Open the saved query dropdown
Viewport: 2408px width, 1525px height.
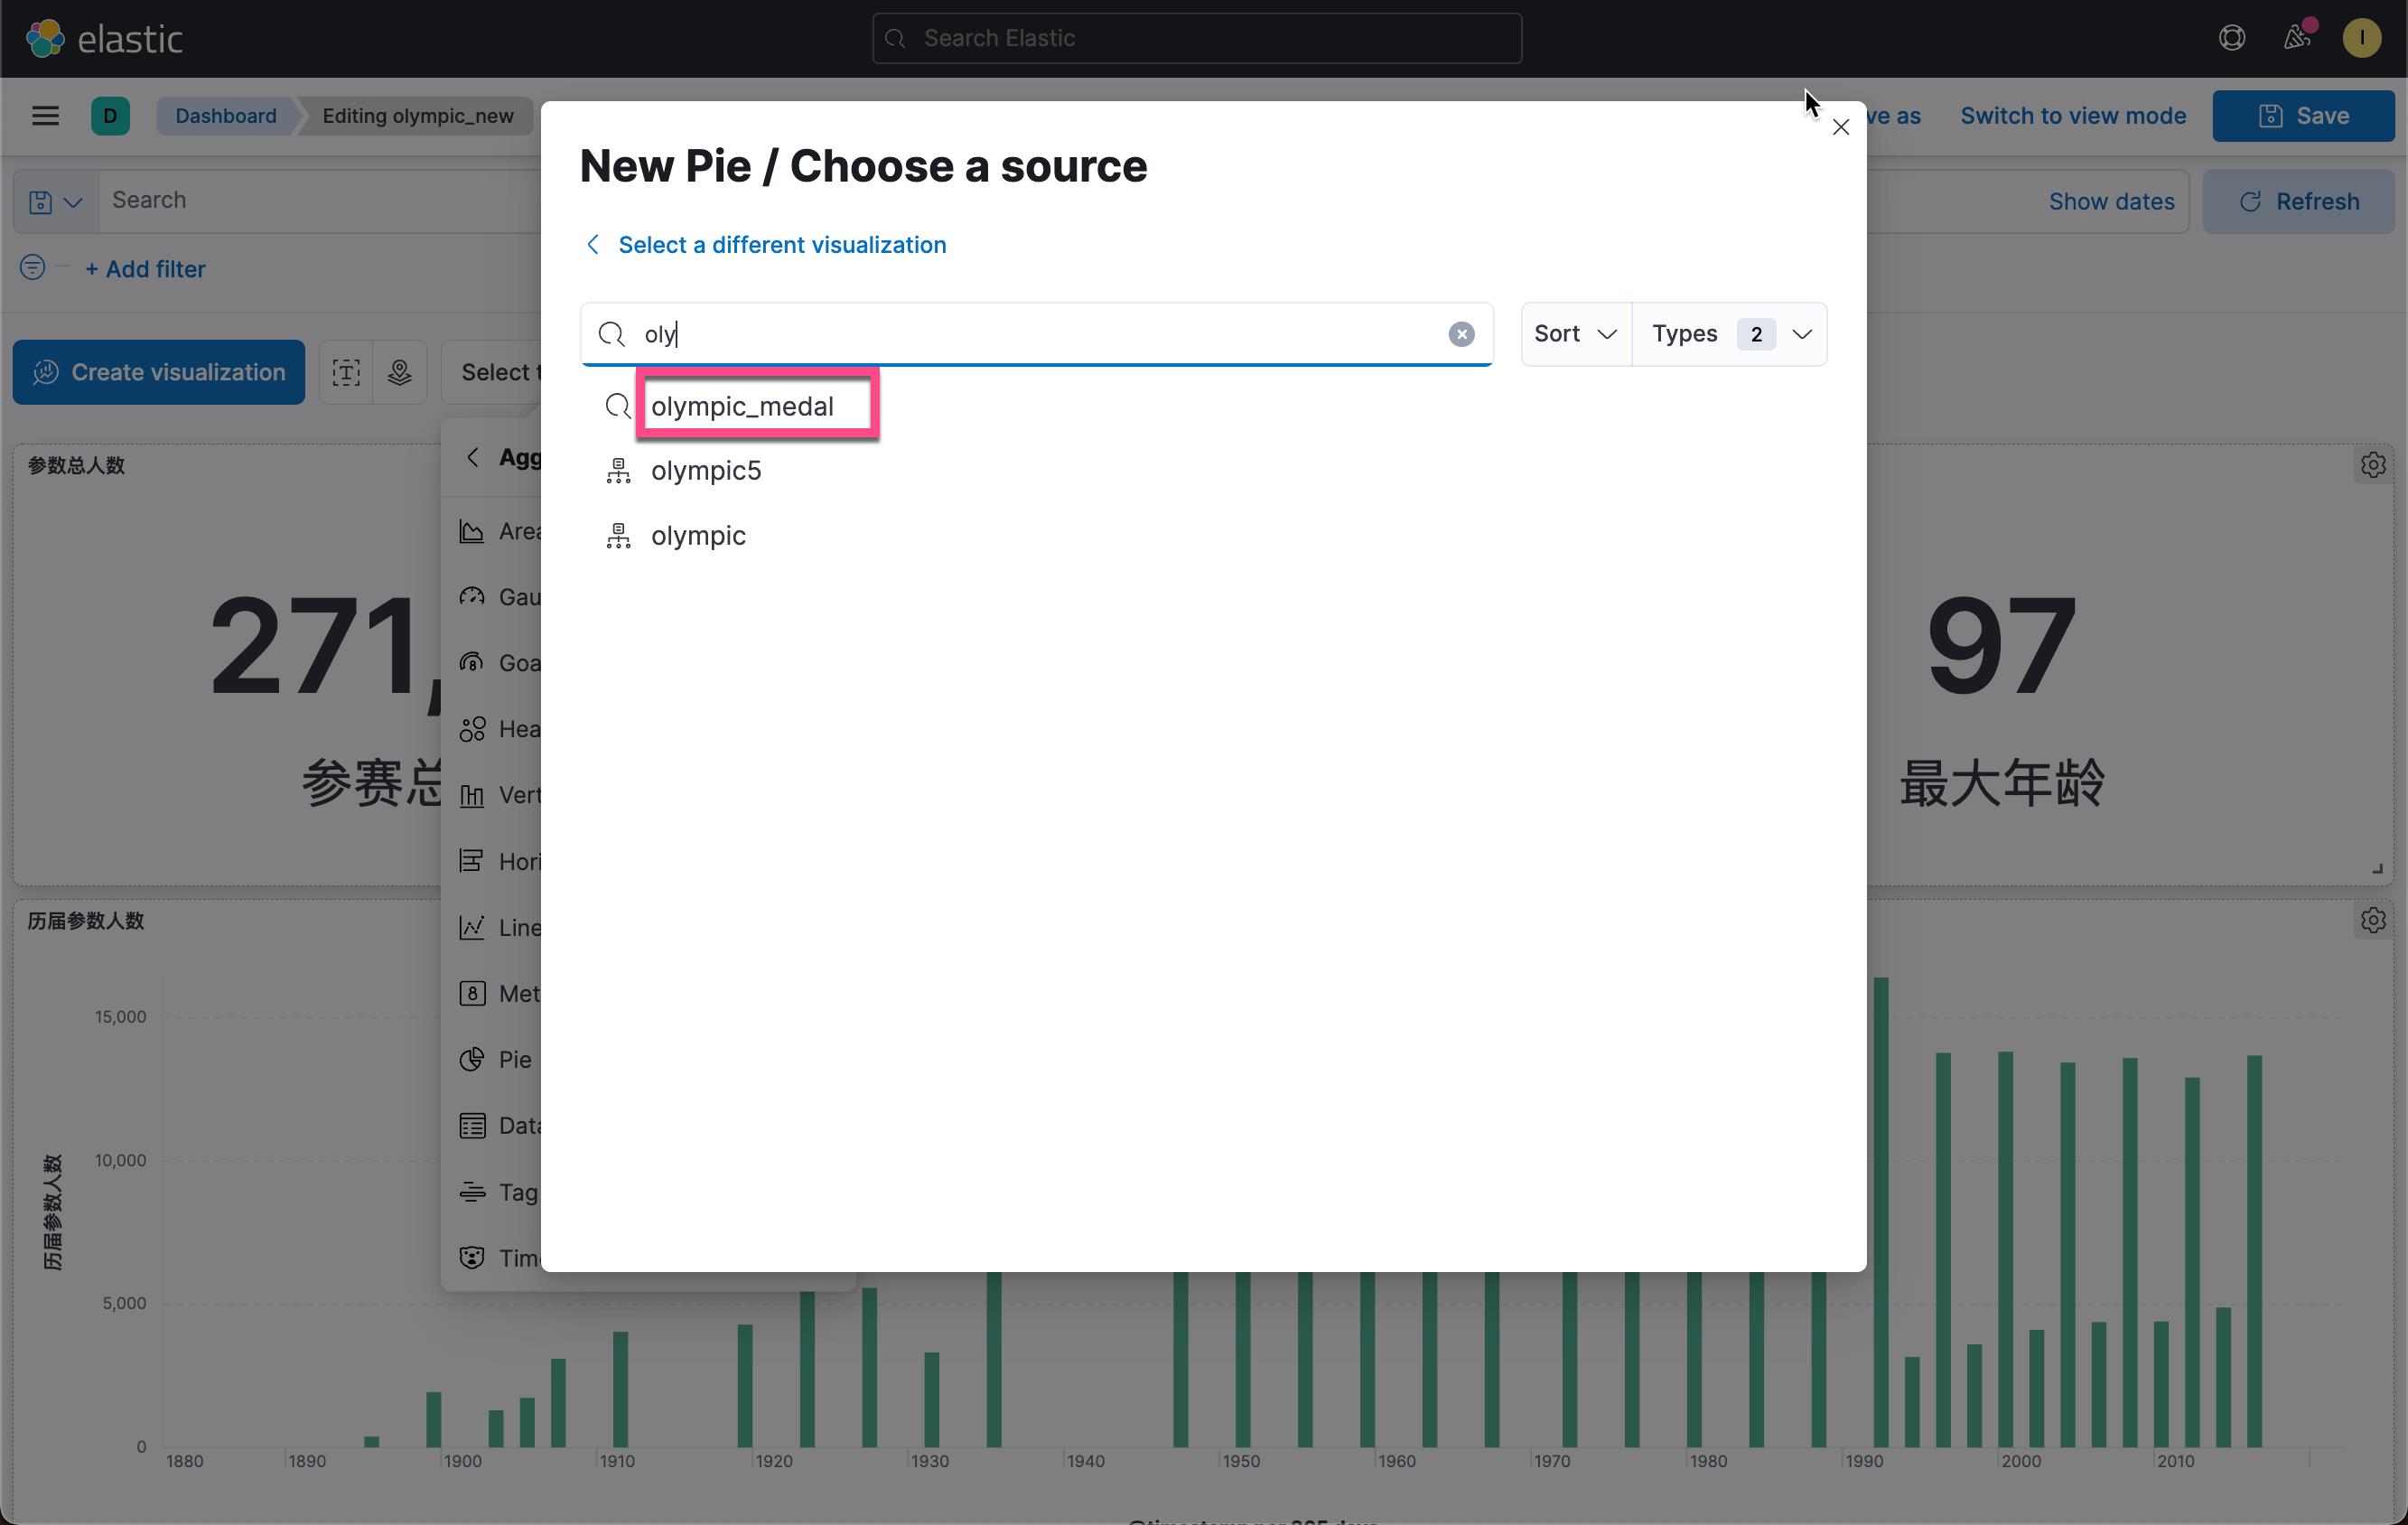coord(56,201)
